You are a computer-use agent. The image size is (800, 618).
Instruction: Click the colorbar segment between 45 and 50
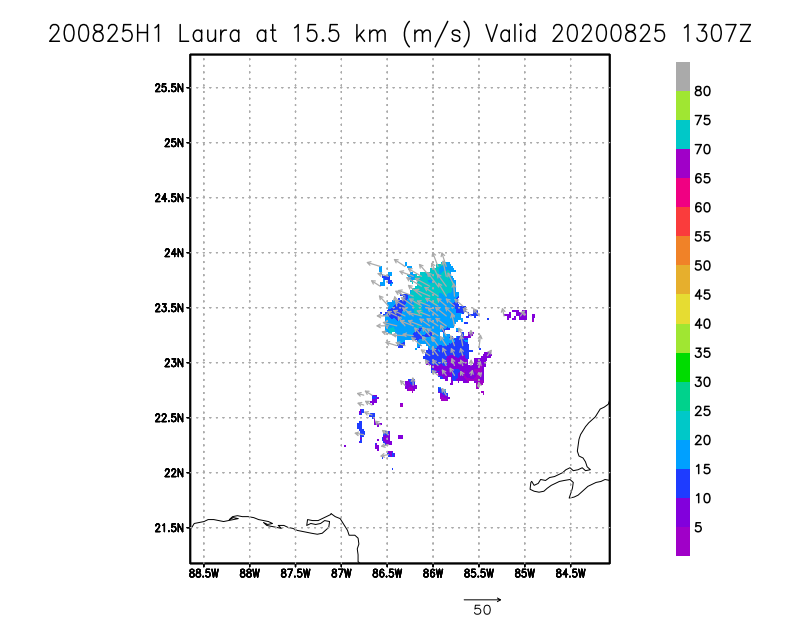pos(683,280)
